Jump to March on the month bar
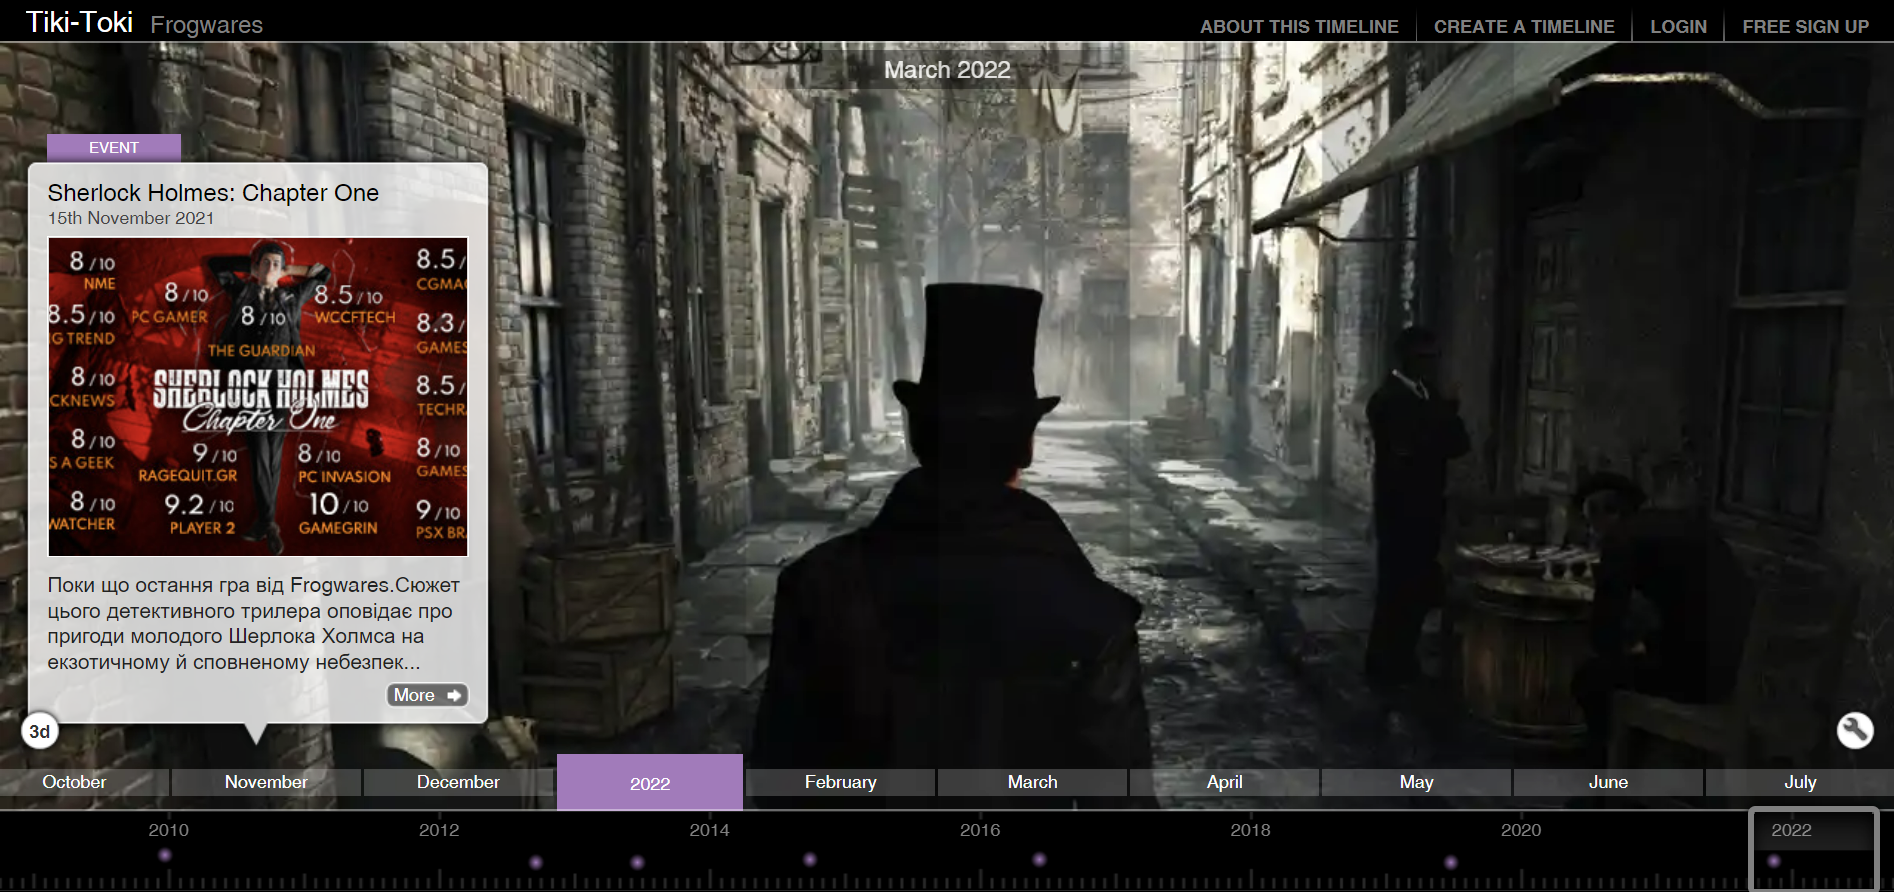This screenshot has height=892, width=1894. (x=1033, y=782)
